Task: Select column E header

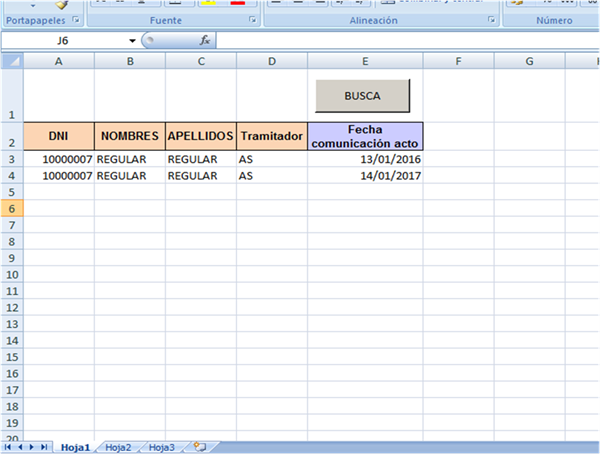Action: point(365,61)
